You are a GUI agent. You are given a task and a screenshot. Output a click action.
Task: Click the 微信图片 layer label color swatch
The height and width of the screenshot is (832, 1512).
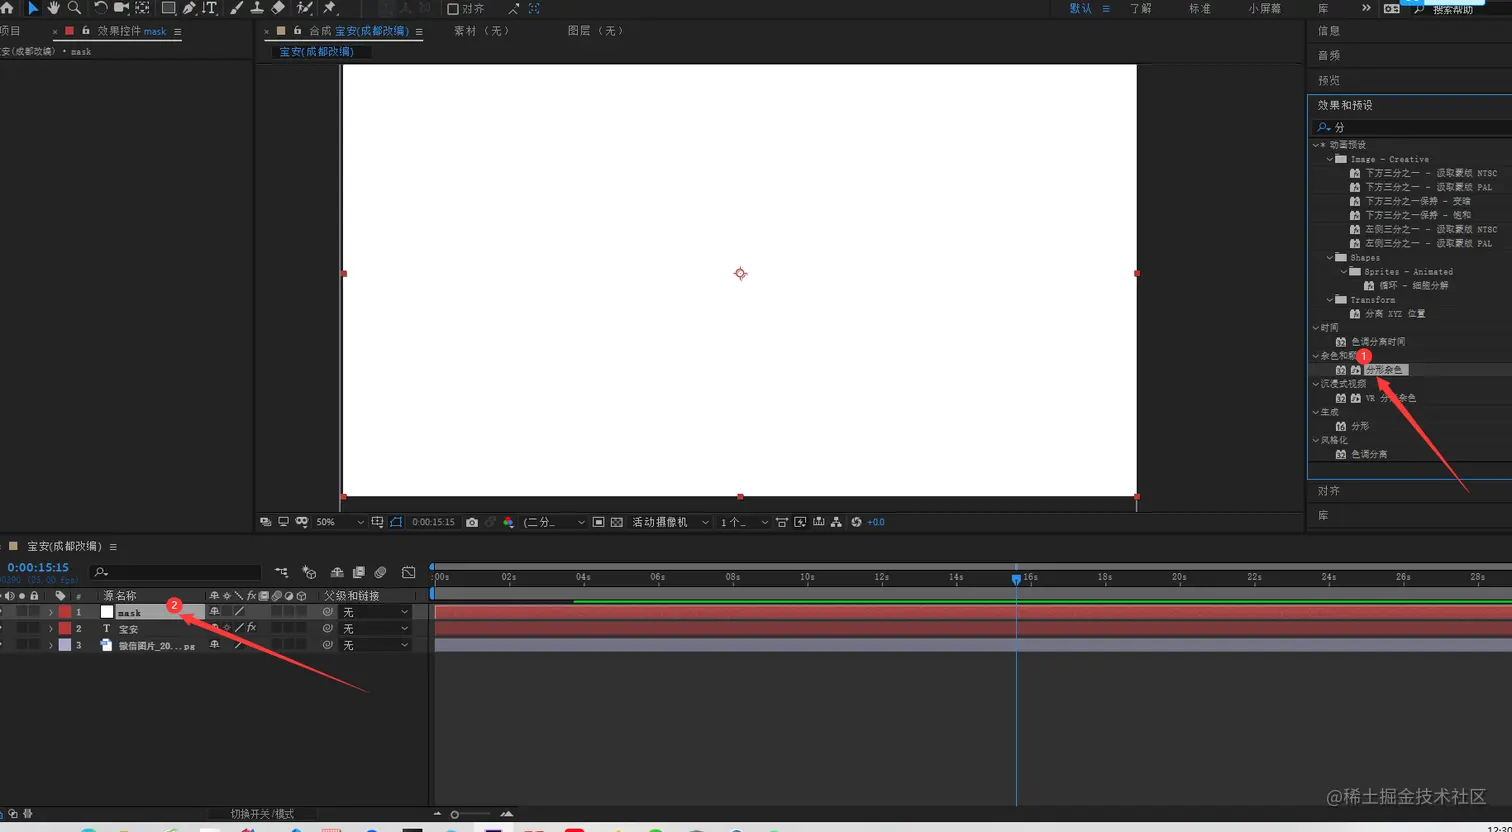click(x=64, y=645)
